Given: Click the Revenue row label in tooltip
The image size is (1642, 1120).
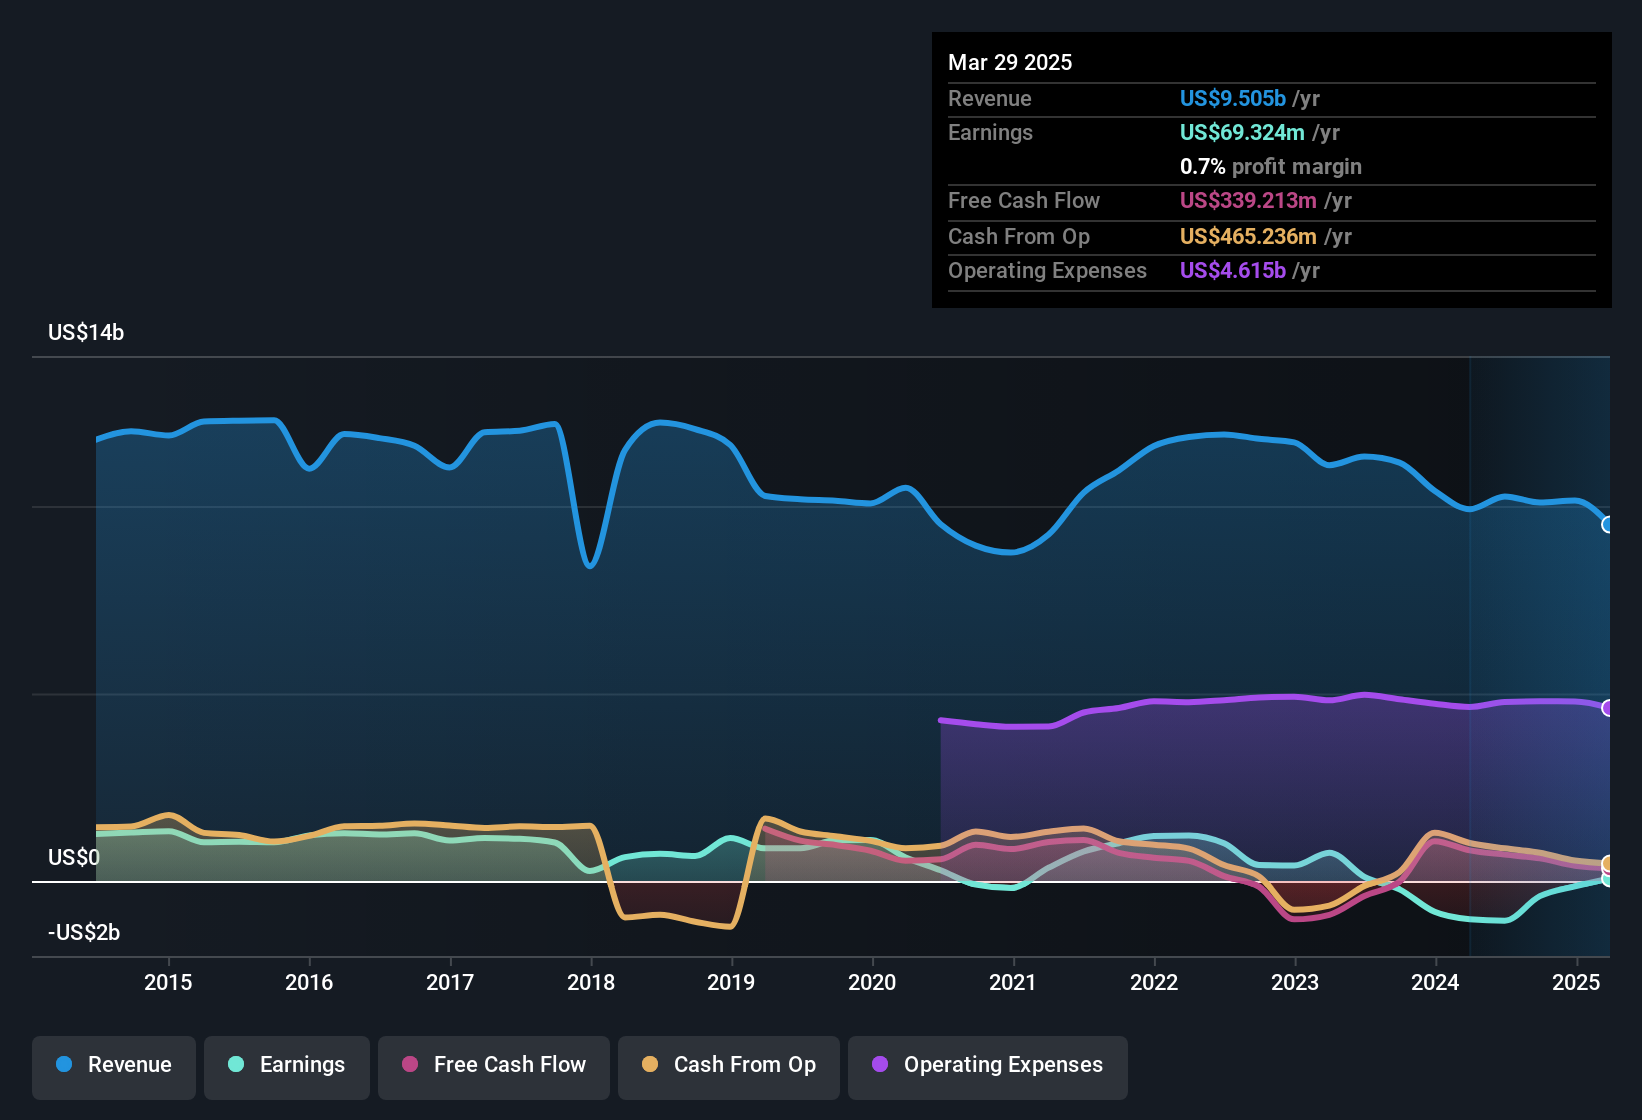Looking at the screenshot, I should point(990,99).
